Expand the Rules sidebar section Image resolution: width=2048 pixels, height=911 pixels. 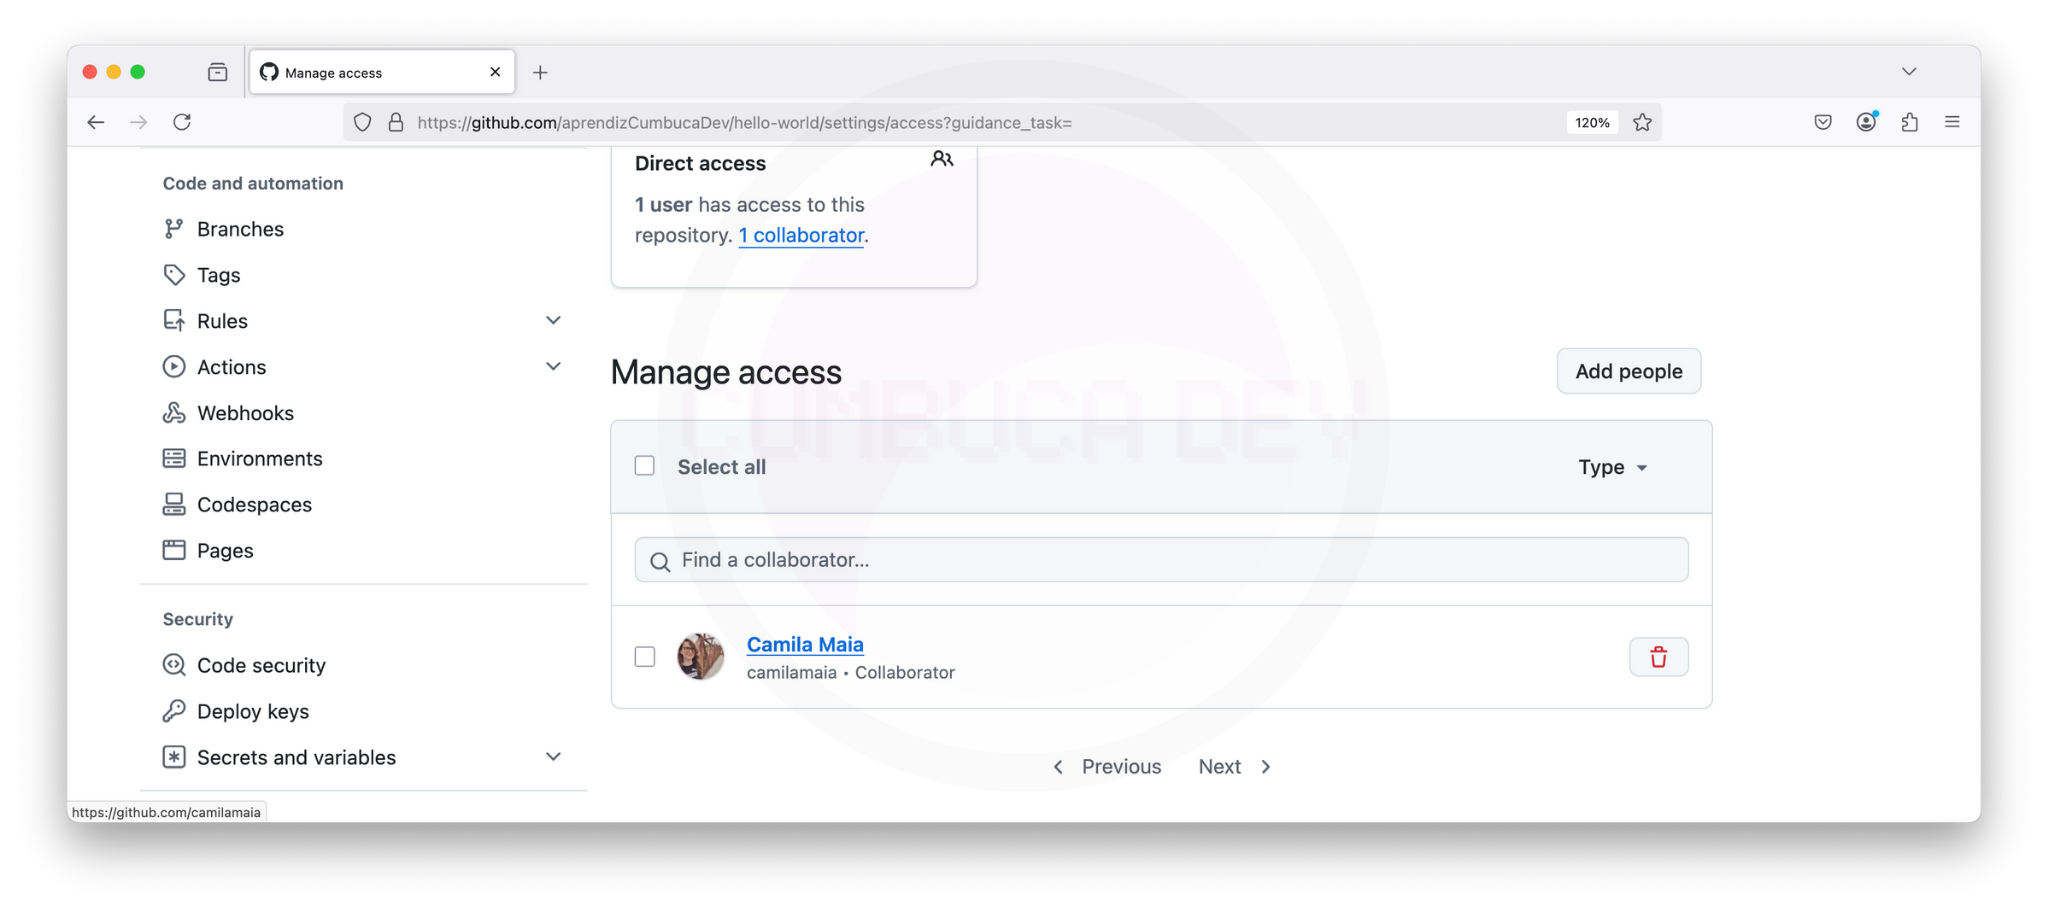point(553,321)
